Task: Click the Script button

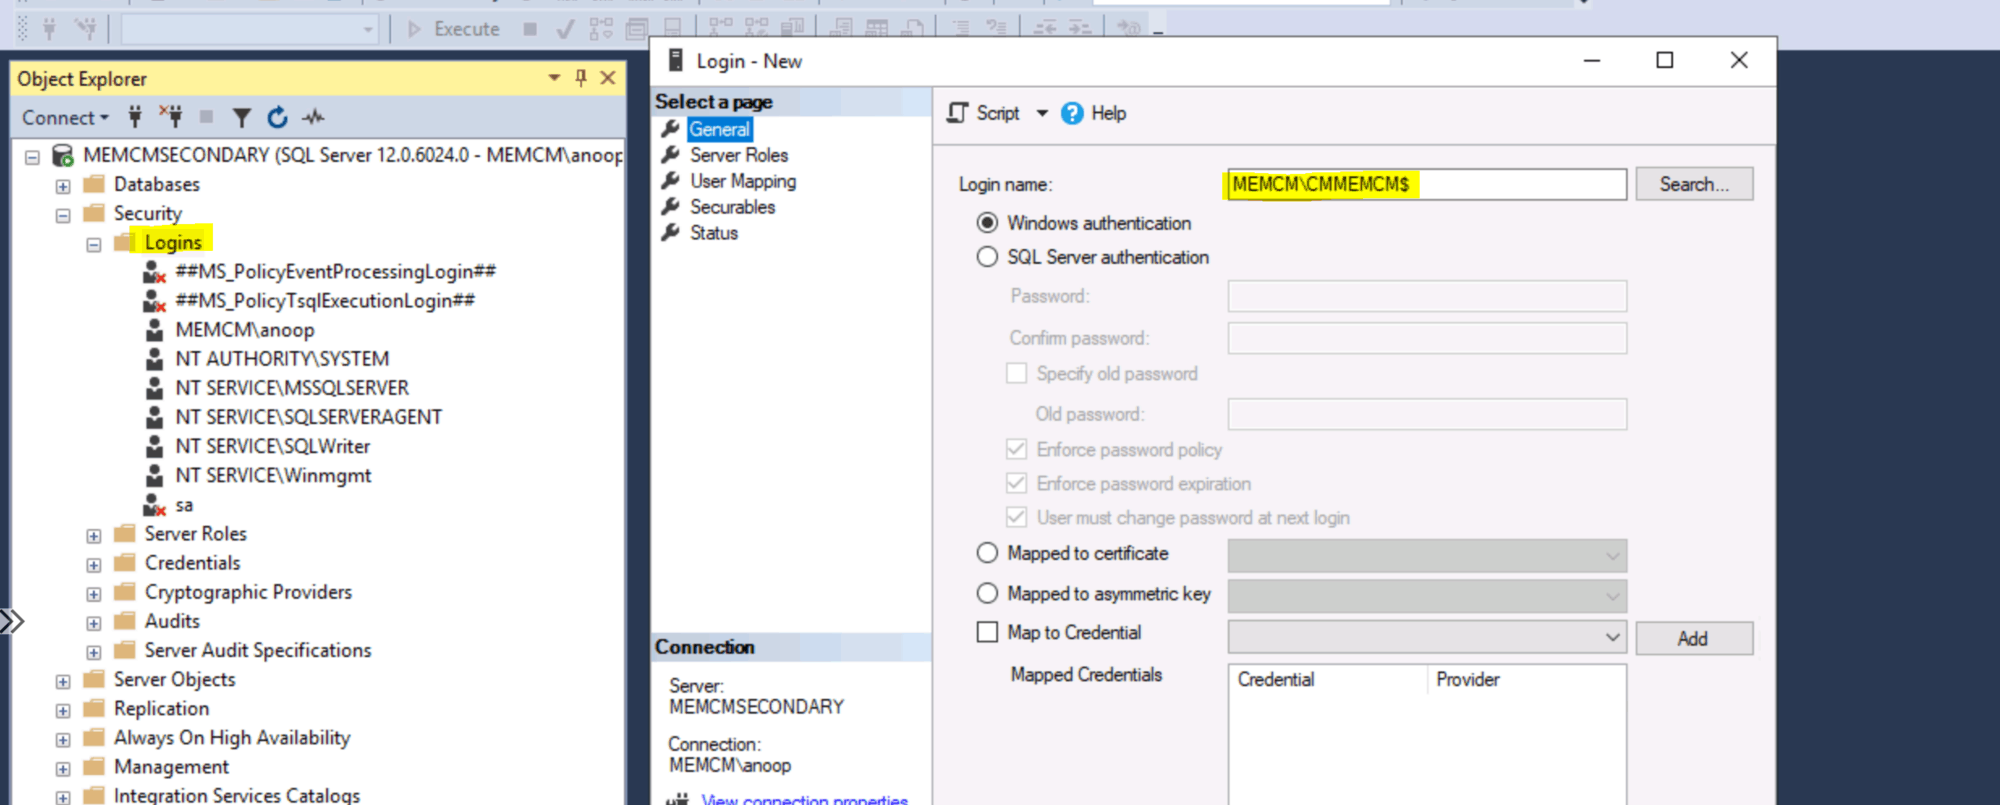Action: pos(984,113)
